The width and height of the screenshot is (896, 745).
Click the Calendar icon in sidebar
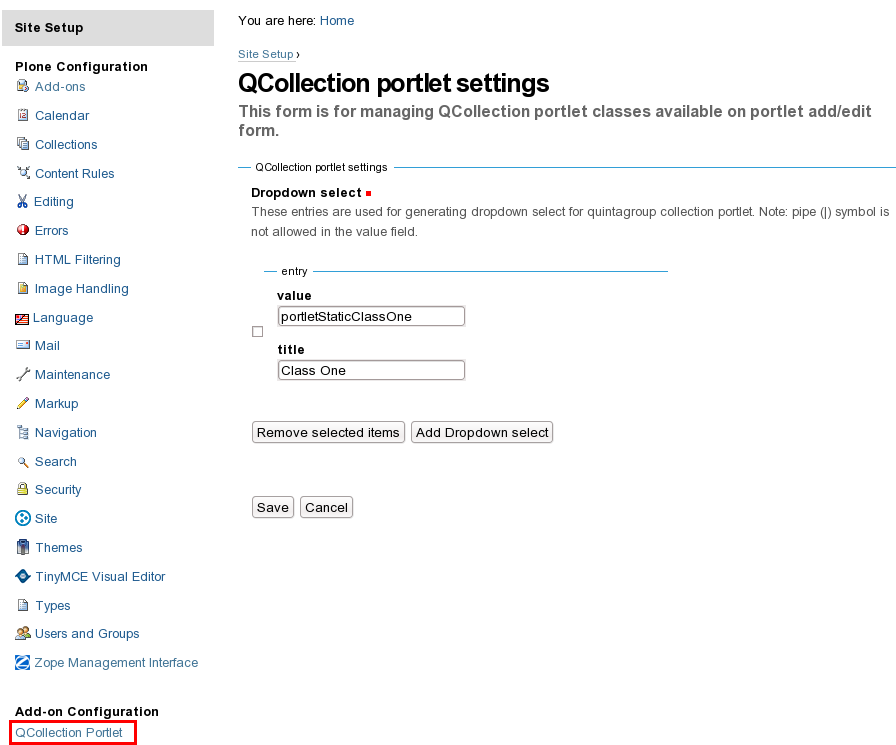[23, 116]
